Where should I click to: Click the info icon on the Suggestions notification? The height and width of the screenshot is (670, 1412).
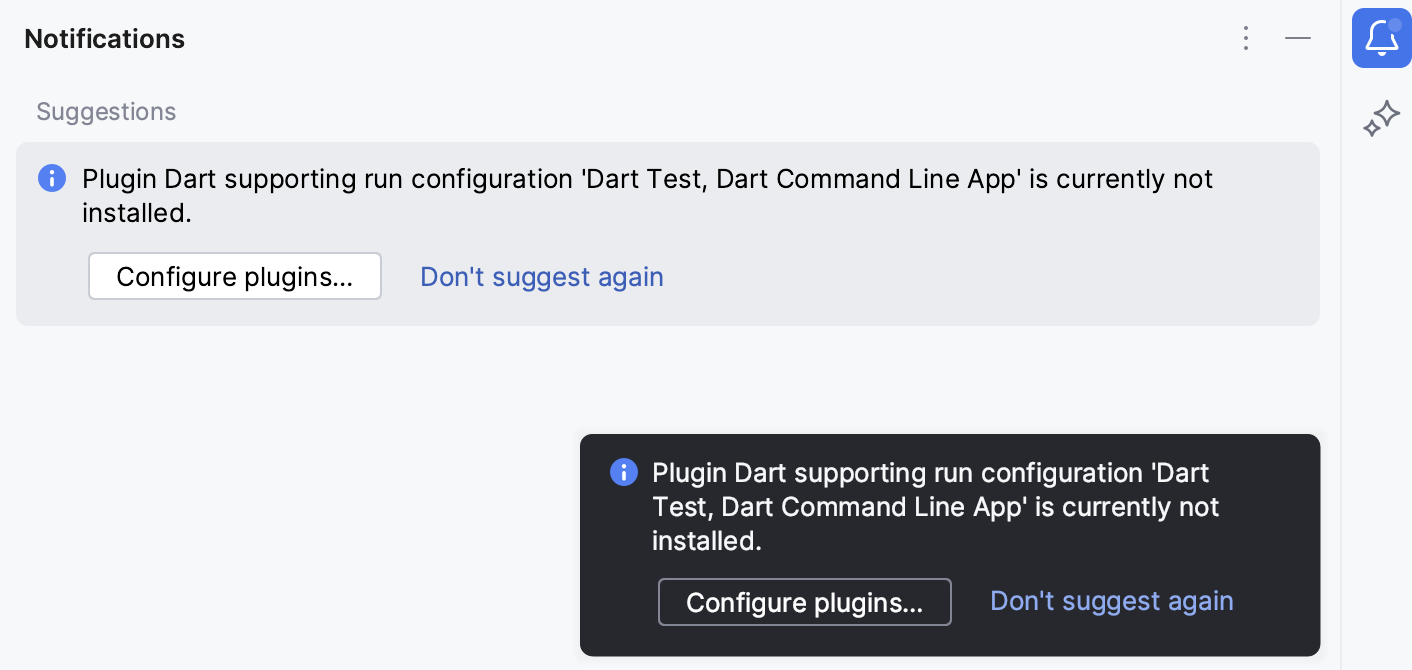click(51, 178)
